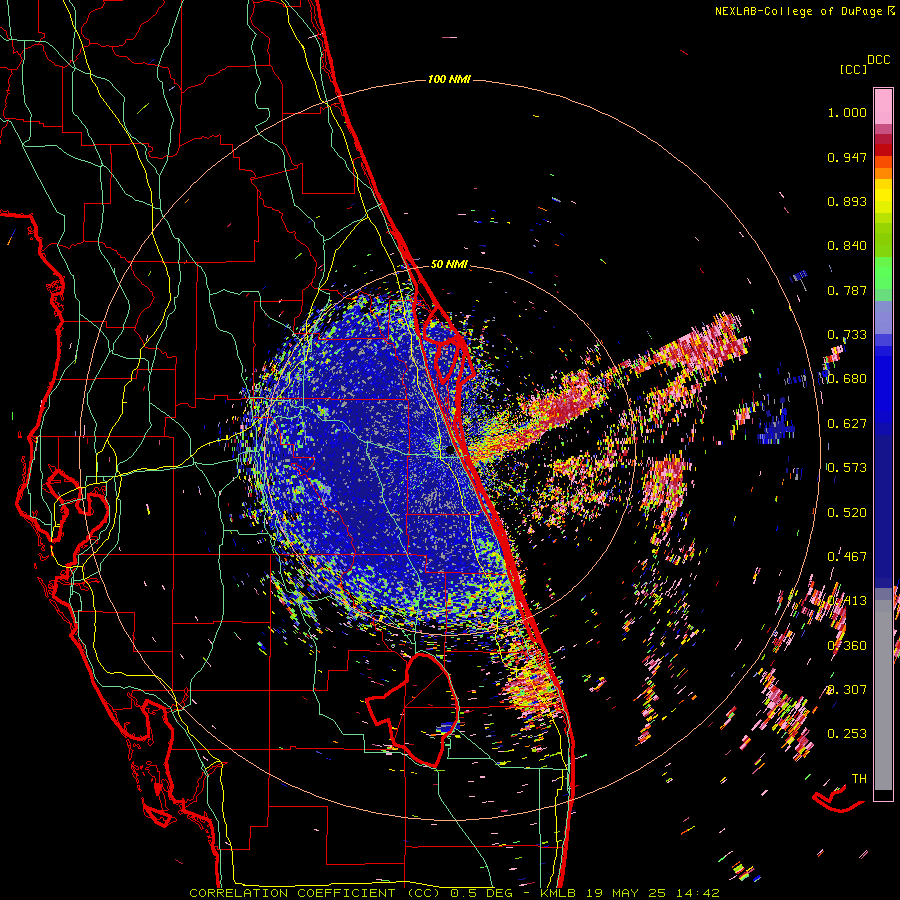
Task: Click the [CC] units label
Action: (x=853, y=69)
